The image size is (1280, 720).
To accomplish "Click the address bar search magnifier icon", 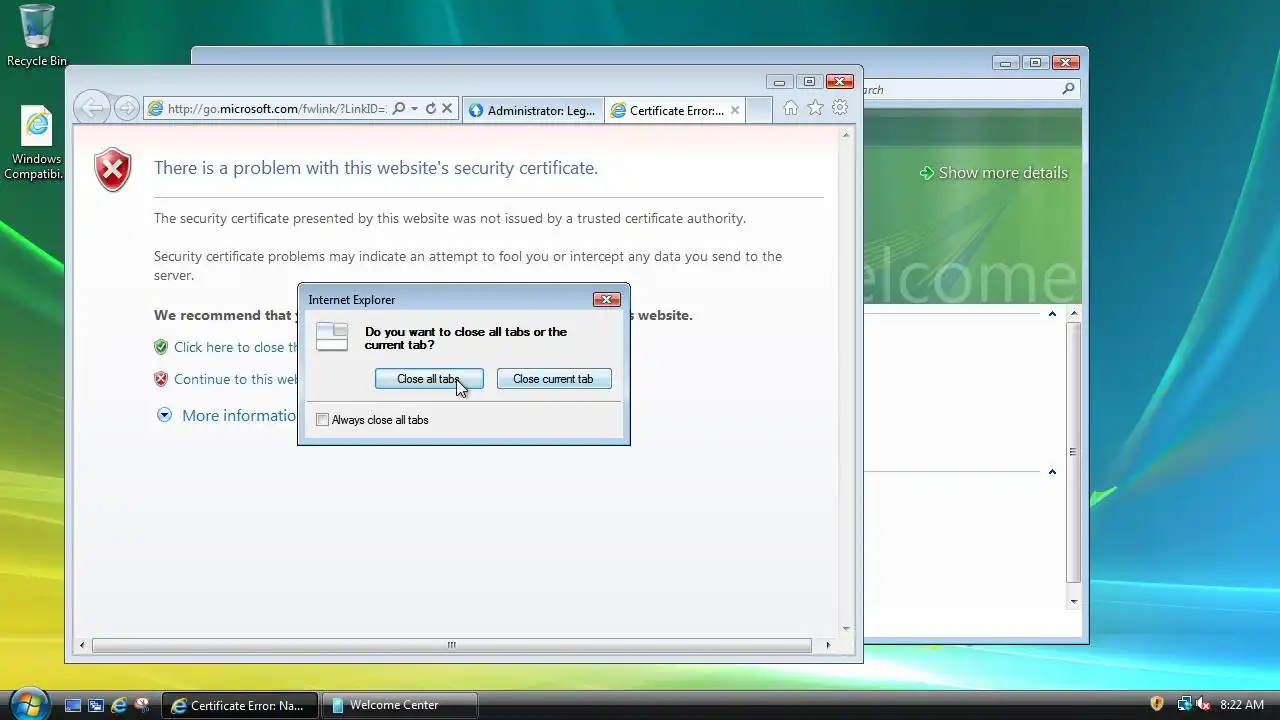I will click(x=398, y=109).
